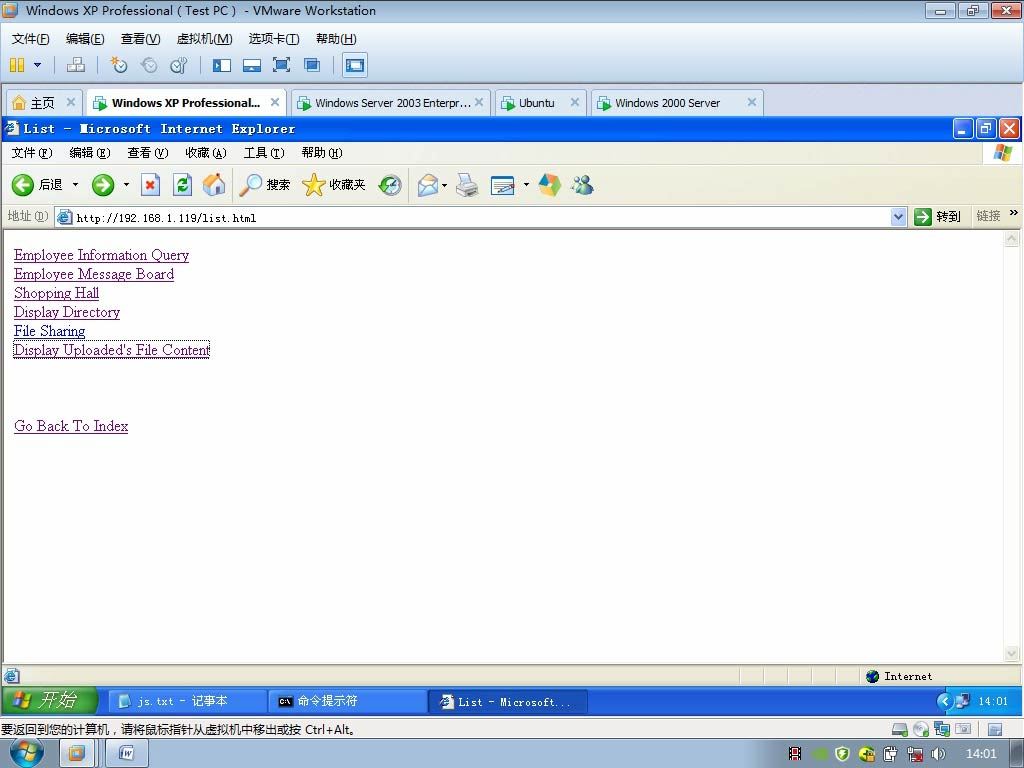Click the IE forward green arrow
The image size is (1024, 768).
click(x=103, y=185)
